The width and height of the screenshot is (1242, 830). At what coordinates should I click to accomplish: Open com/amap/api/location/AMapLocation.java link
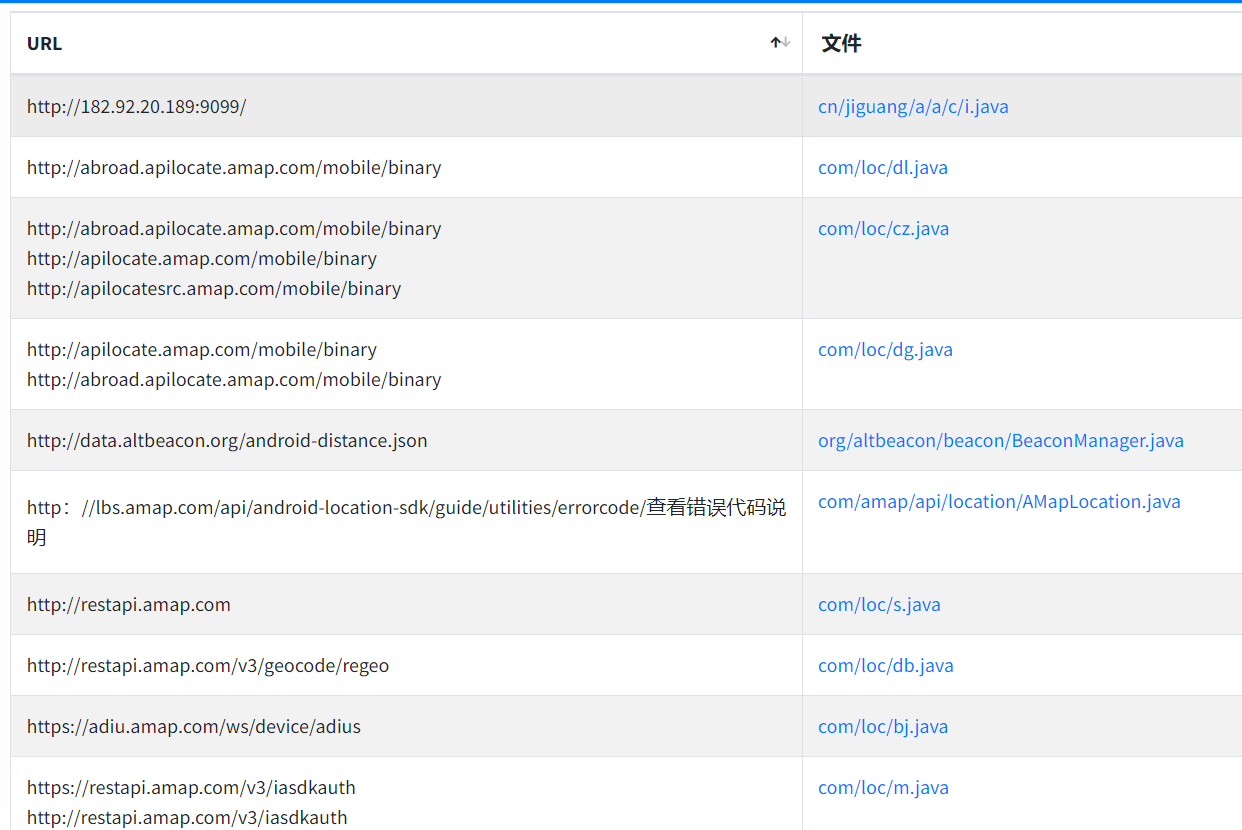[x=999, y=501]
